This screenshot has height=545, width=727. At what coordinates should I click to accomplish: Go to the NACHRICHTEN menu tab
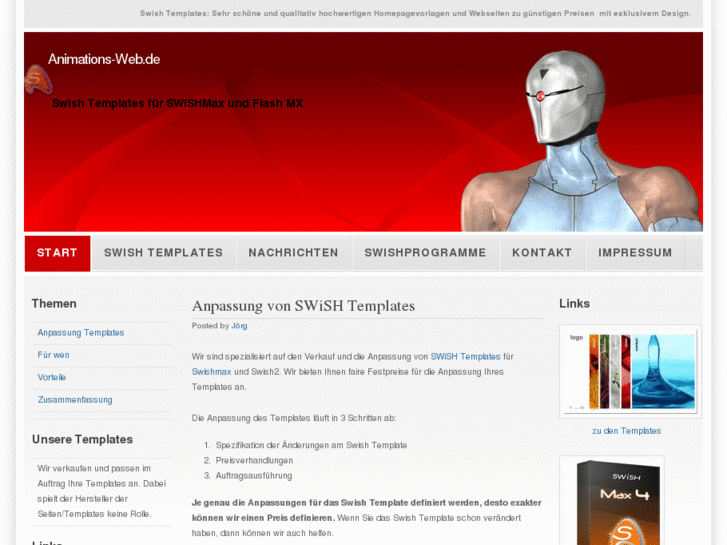point(293,253)
